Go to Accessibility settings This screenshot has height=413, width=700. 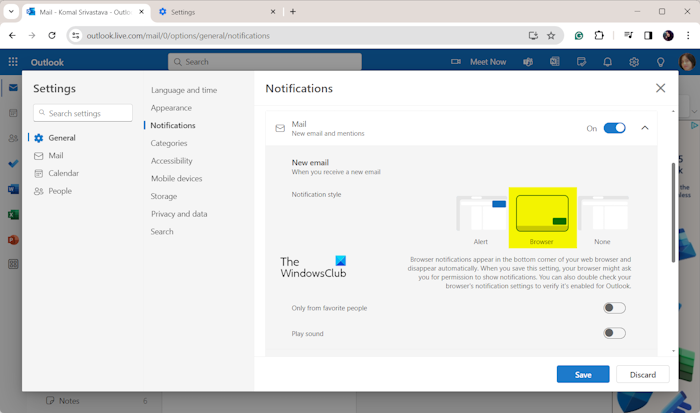[171, 161]
